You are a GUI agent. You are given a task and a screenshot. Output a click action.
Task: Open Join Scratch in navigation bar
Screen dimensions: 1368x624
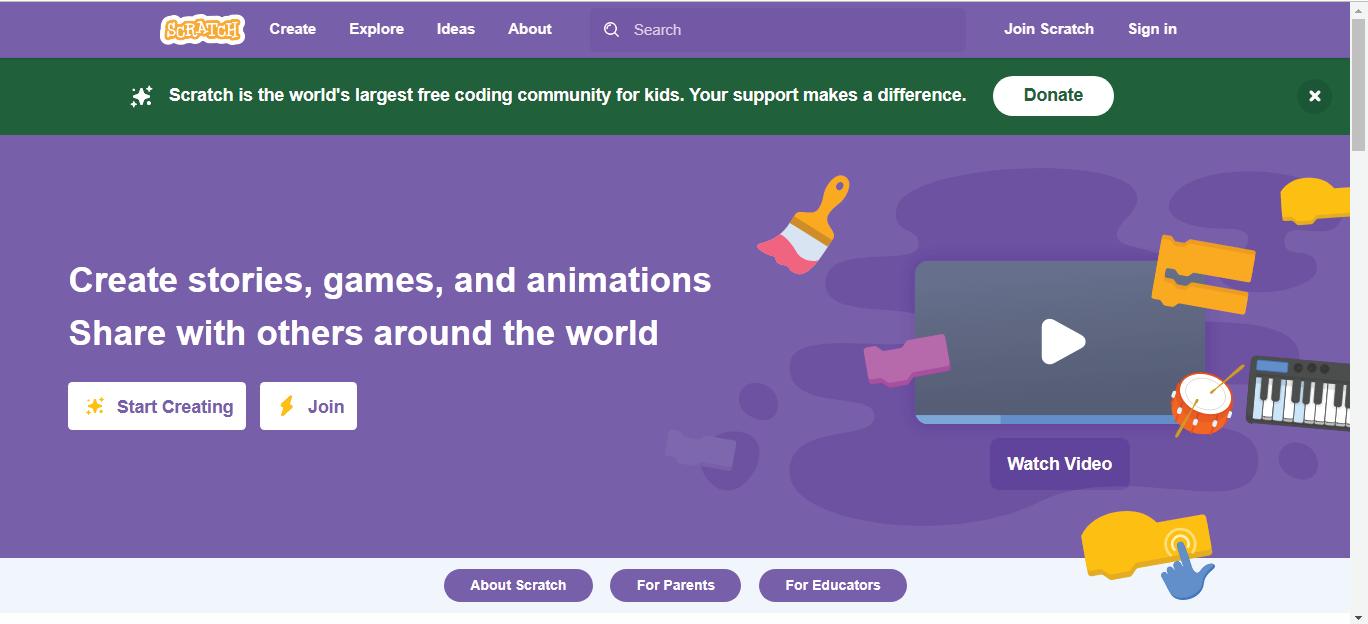tap(1049, 29)
